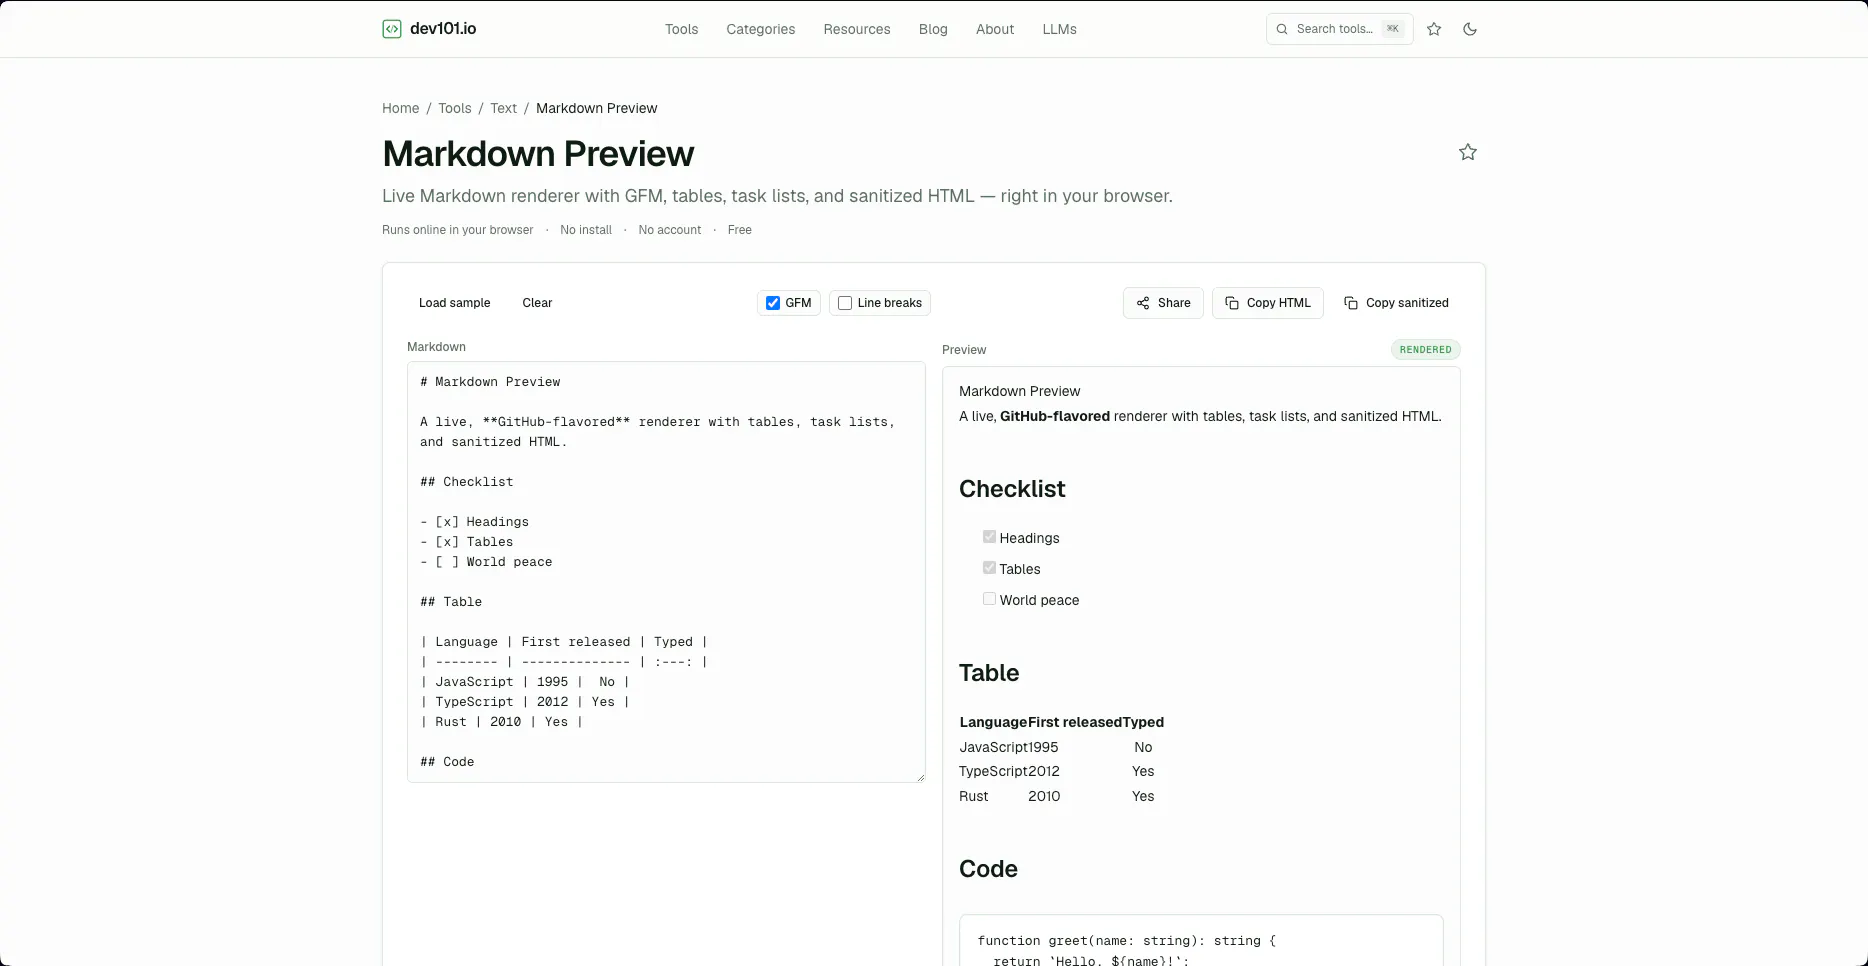Go to Resources in the top navigation
Screen dimensions: 1868x966
click(x=857, y=29)
